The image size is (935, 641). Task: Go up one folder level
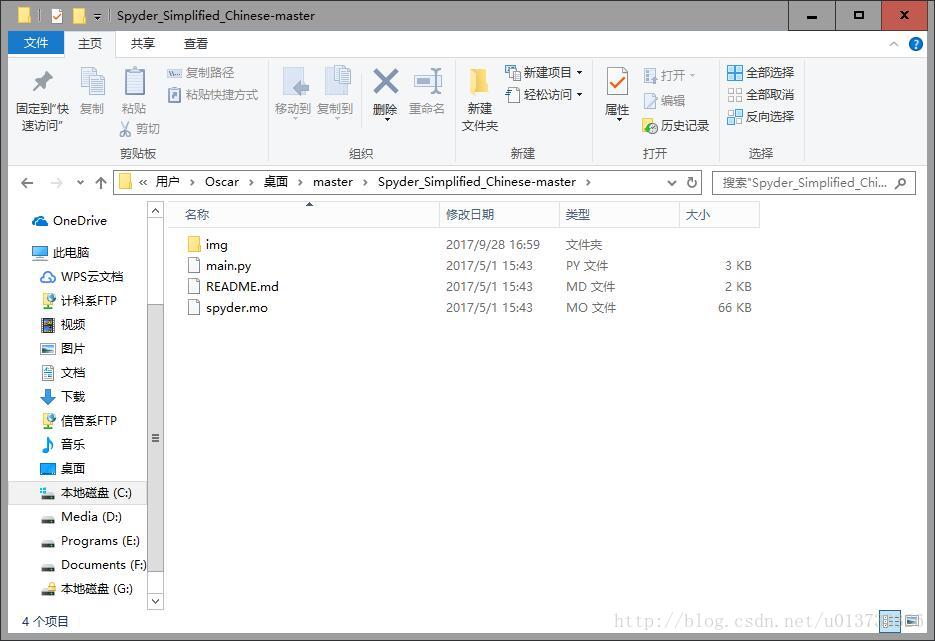101,182
